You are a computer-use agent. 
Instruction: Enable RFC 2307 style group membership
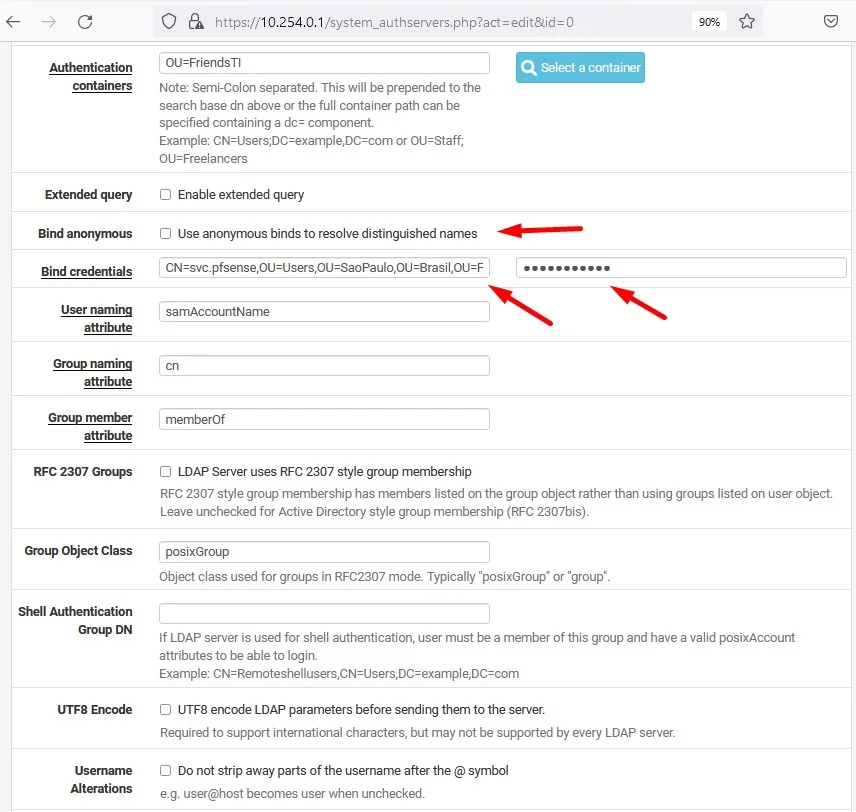tap(166, 472)
